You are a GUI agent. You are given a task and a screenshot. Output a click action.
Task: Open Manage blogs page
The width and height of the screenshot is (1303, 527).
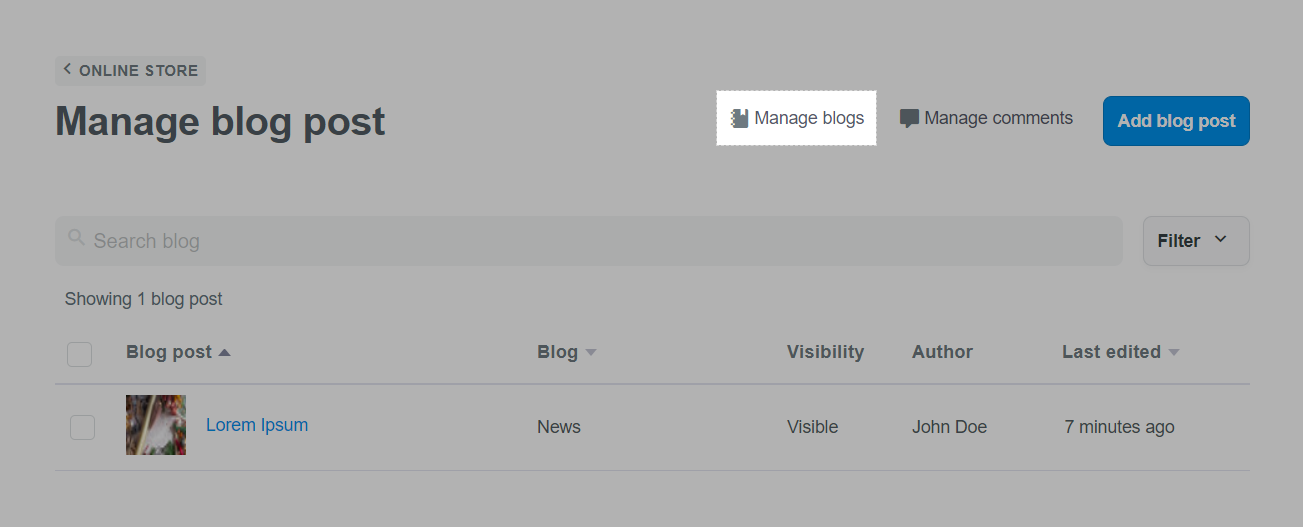[x=808, y=118]
